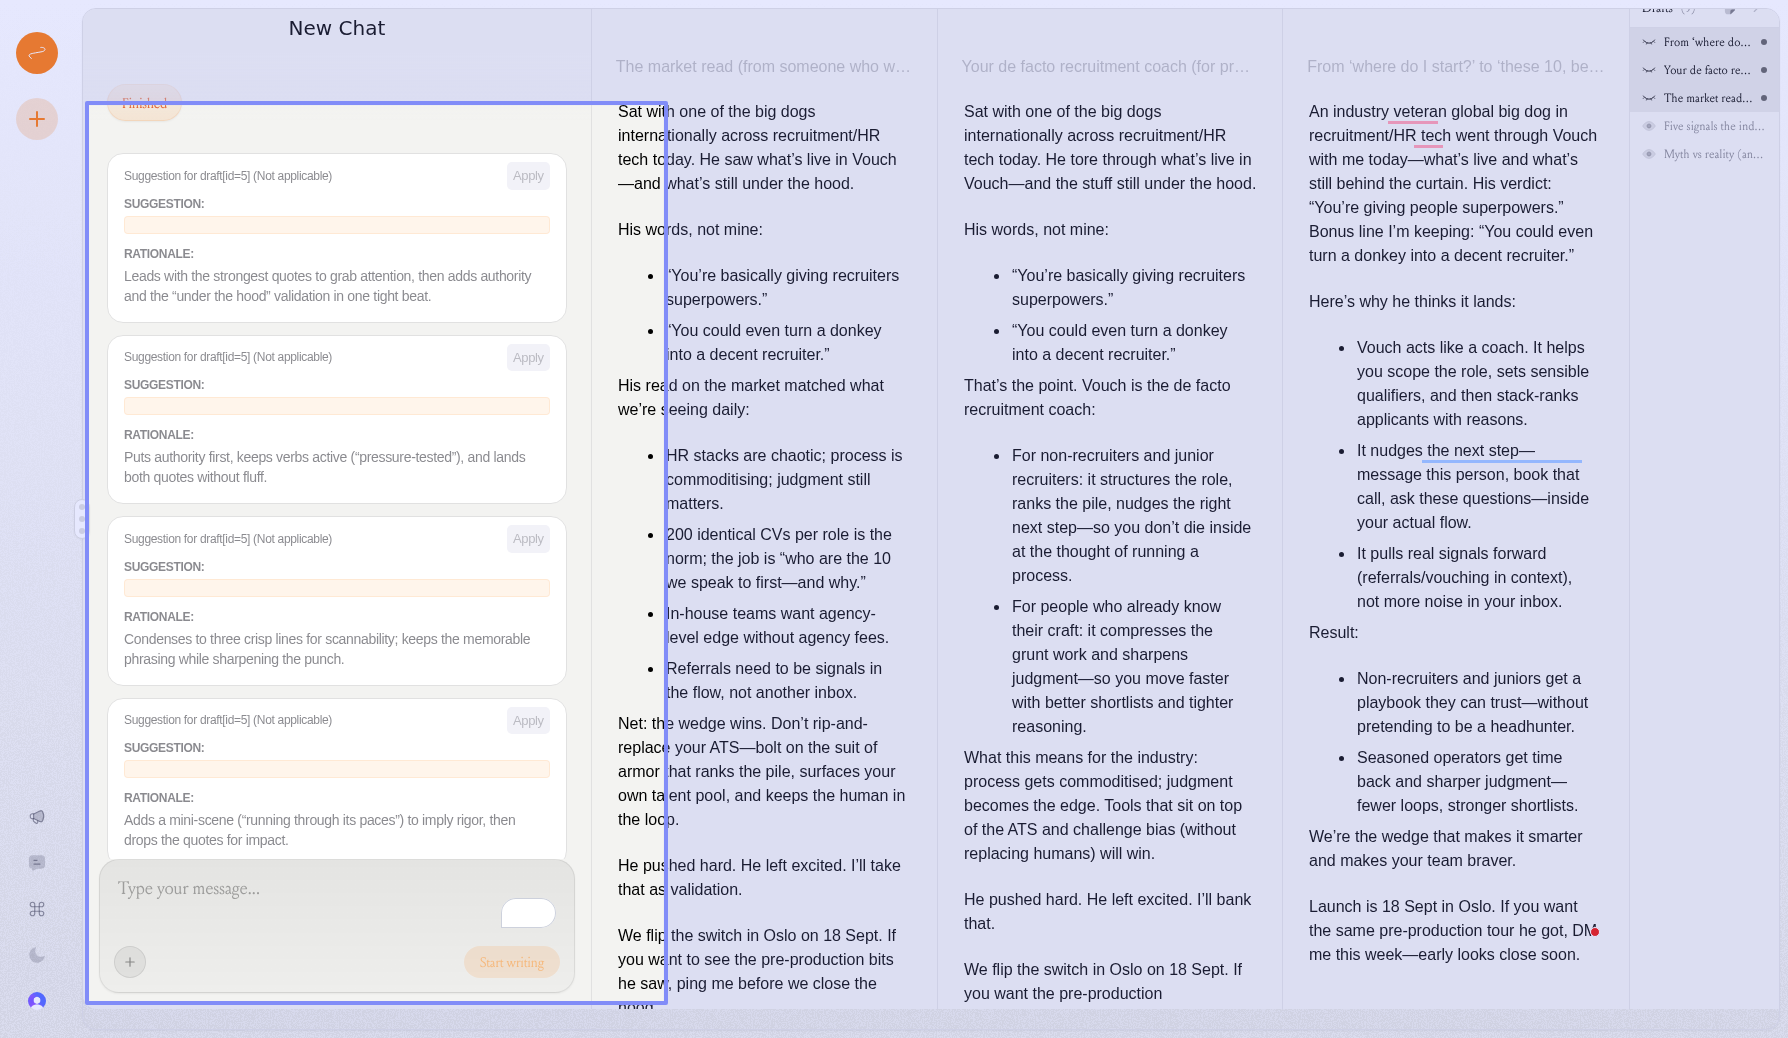The image size is (1788, 1038).
Task: Select 'Your de facto re...' draft in list
Action: (x=1706, y=70)
